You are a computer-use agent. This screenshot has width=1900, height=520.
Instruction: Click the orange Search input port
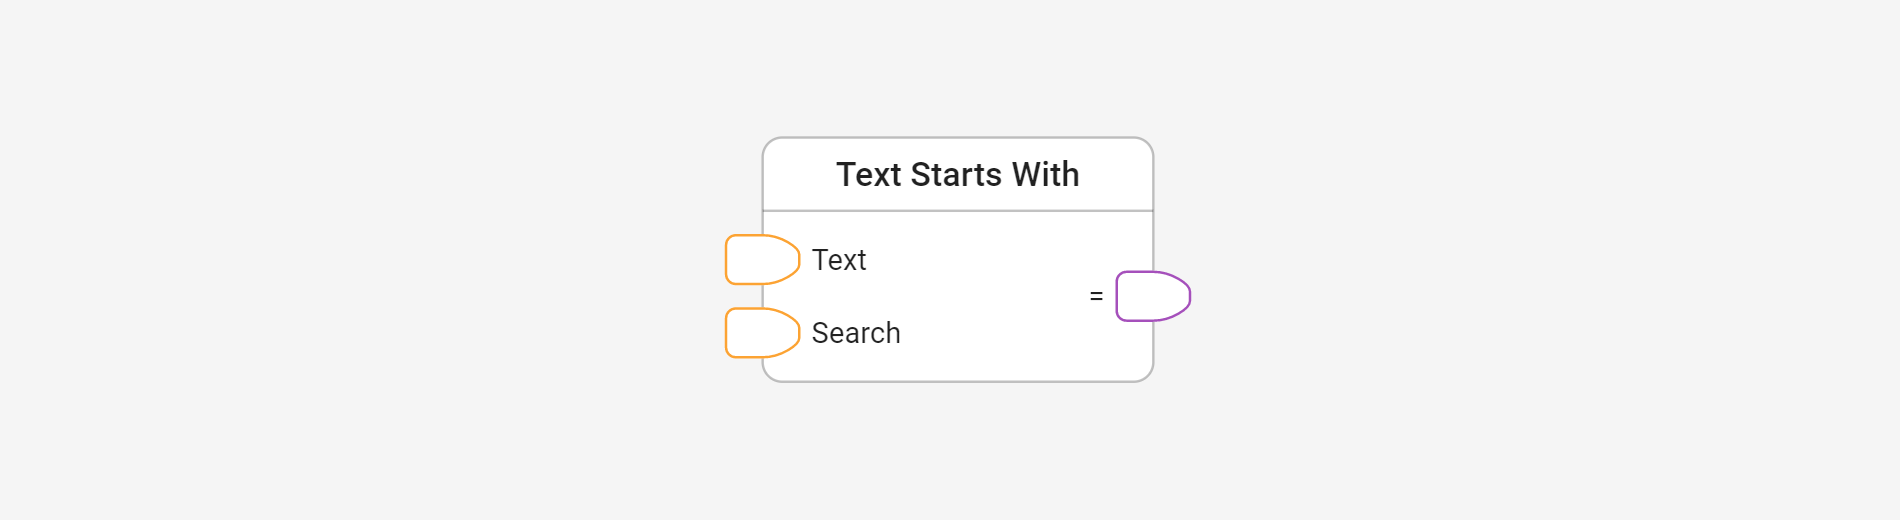761,333
